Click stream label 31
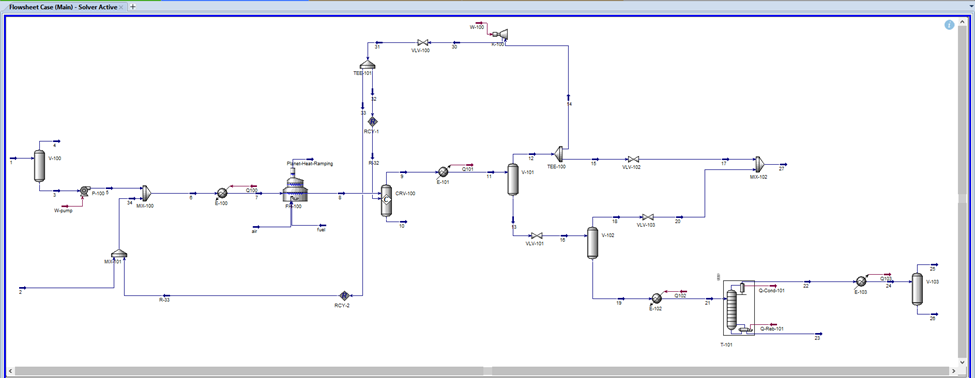 point(377,47)
